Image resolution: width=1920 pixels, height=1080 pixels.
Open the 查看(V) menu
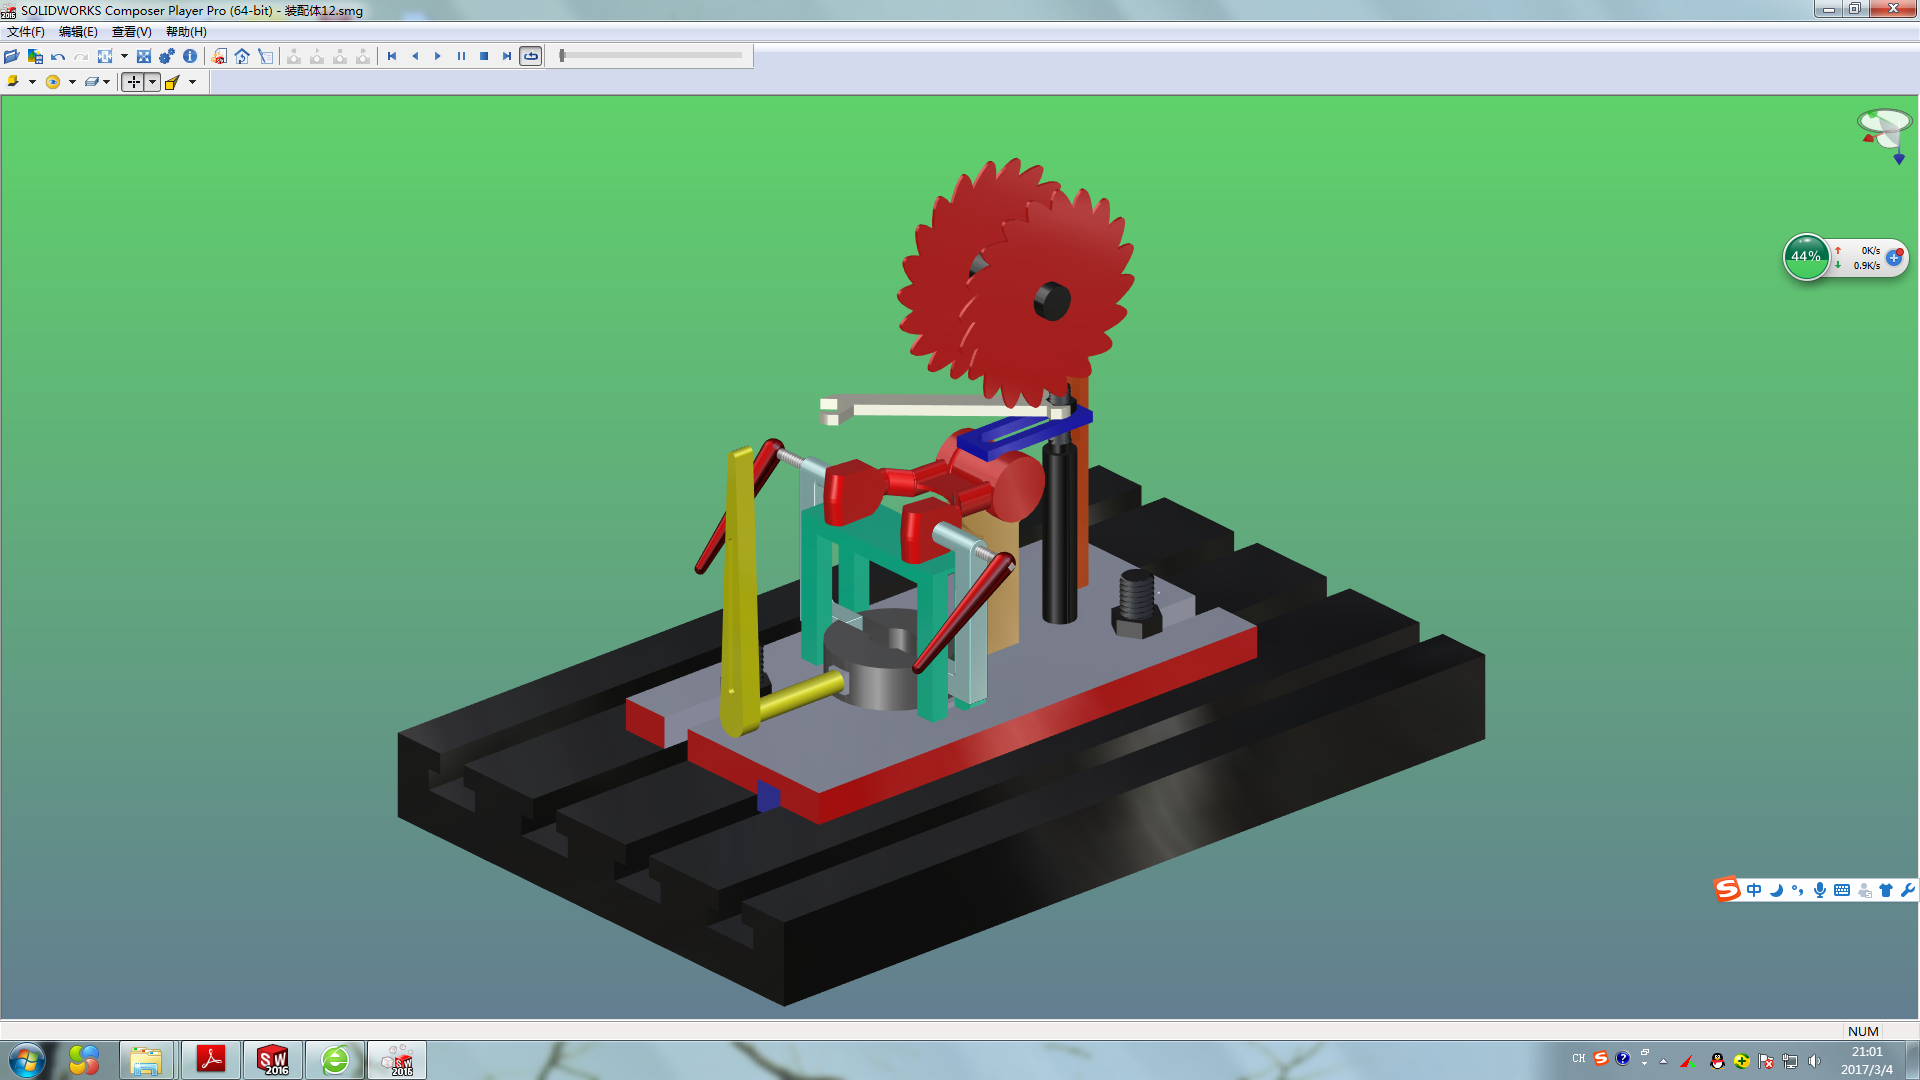click(131, 32)
